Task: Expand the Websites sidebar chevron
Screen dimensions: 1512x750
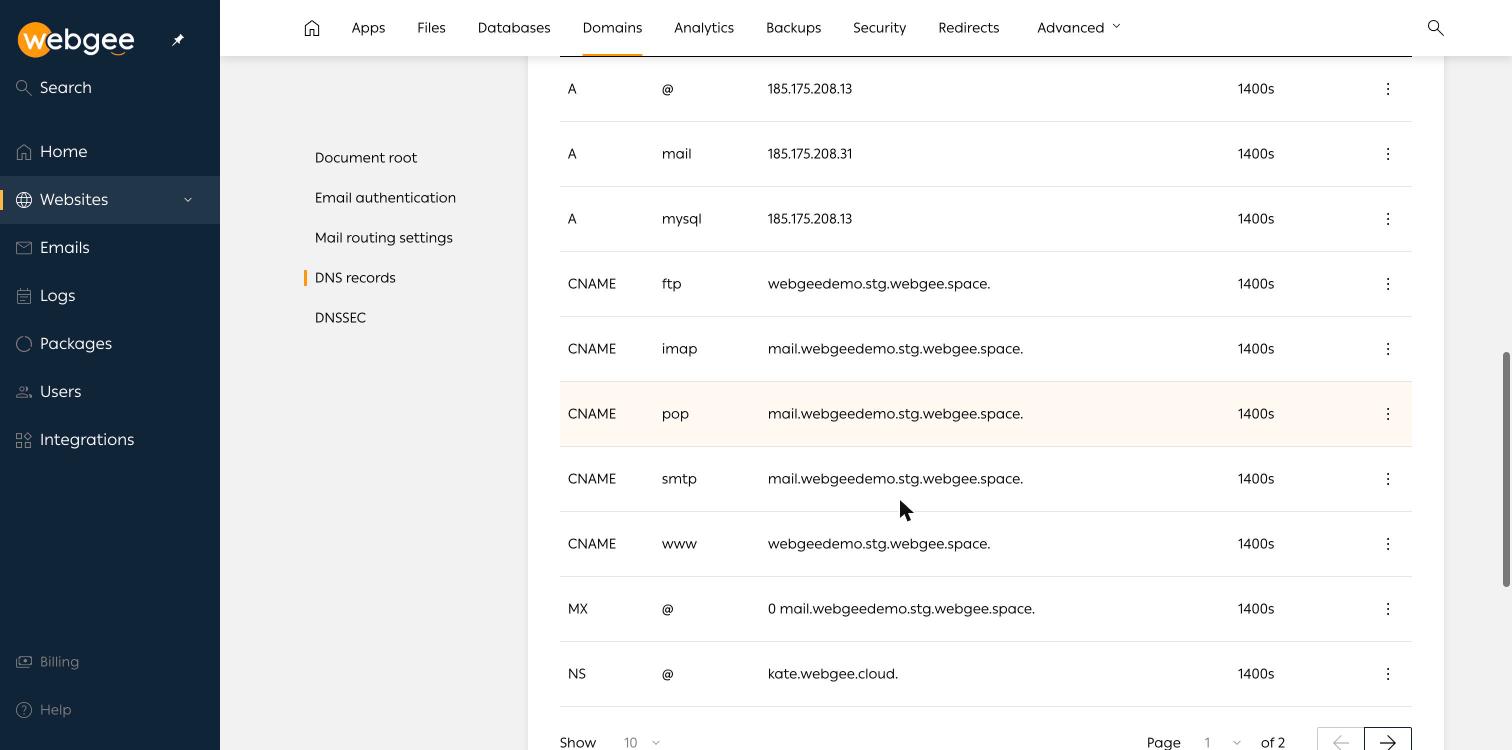Action: click(x=187, y=200)
